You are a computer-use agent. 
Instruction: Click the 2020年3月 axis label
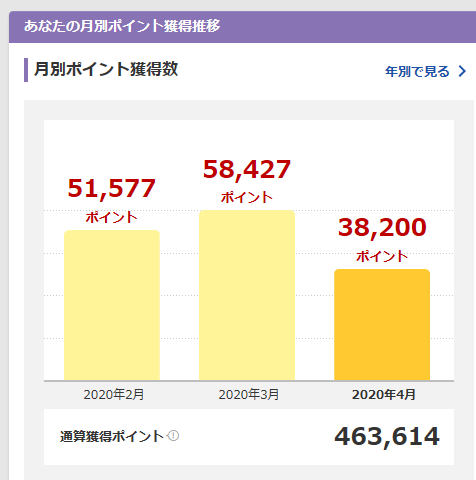(x=249, y=395)
